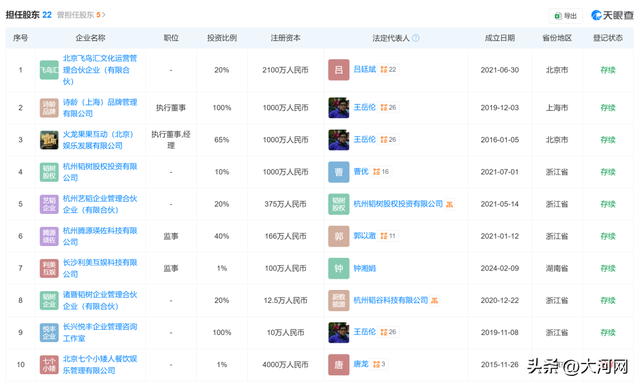
Task: Click the logo beside 杭州韬谷科技有限公司
Action: coord(339,300)
